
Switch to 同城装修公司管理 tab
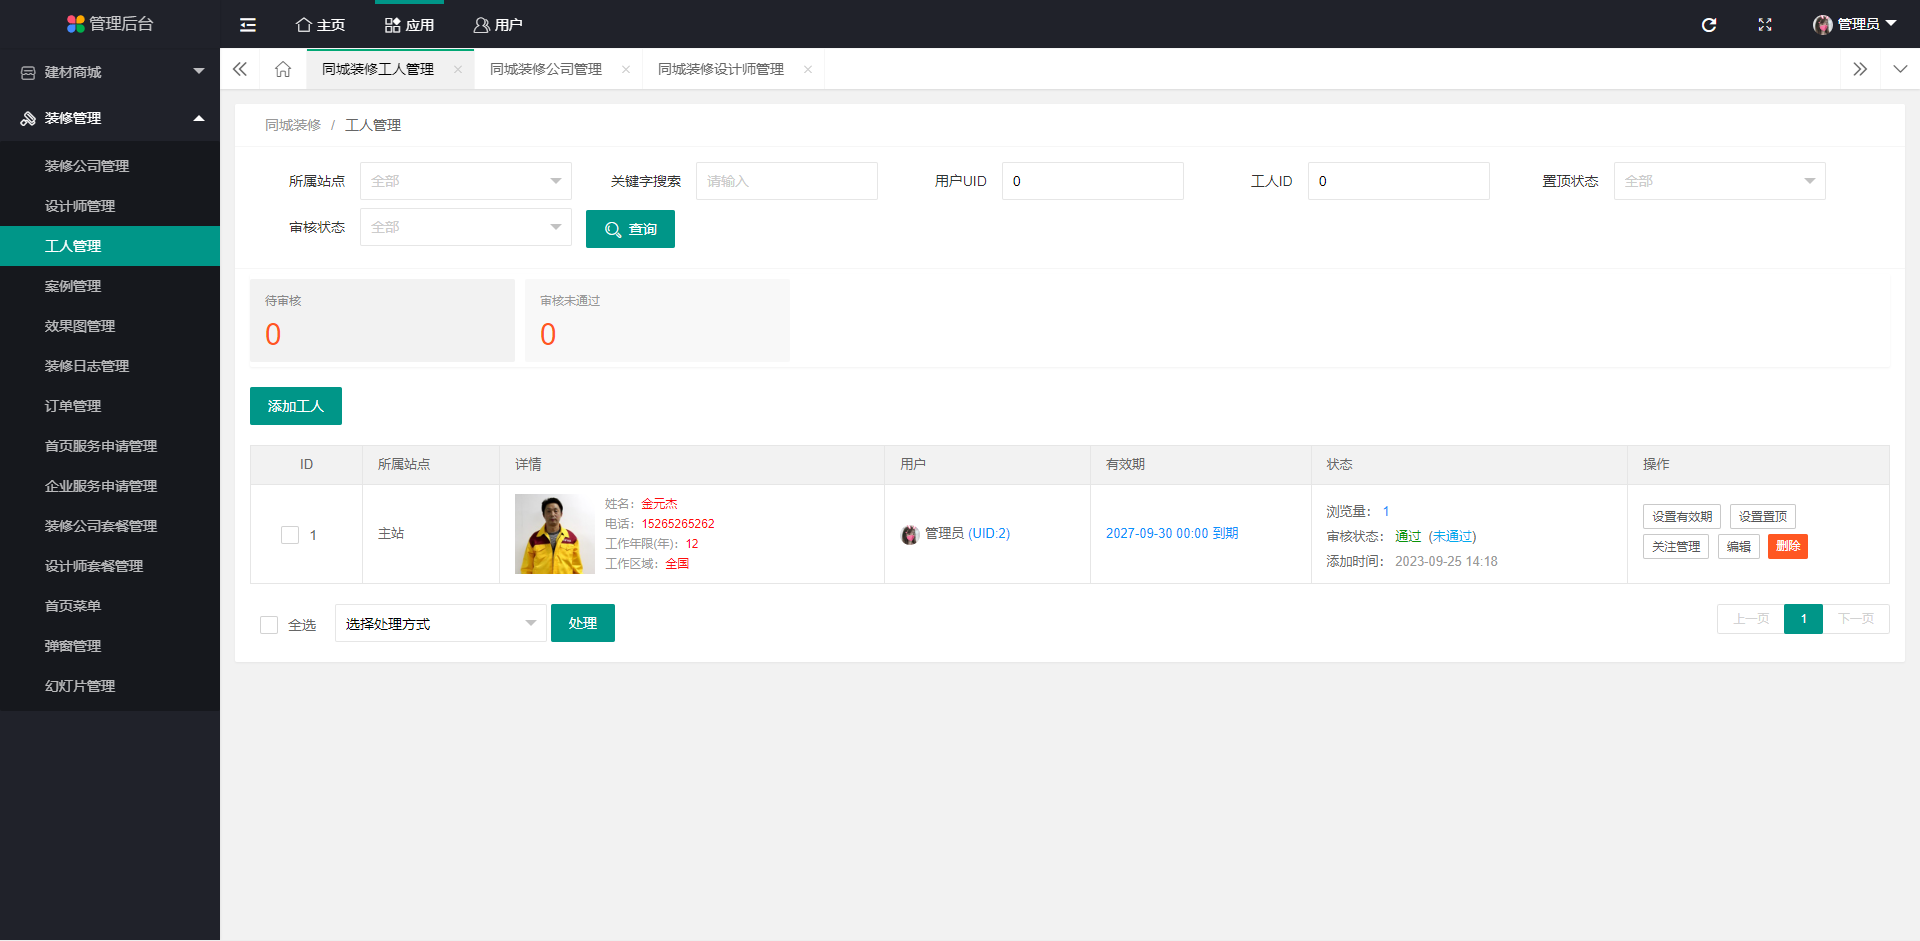point(546,69)
